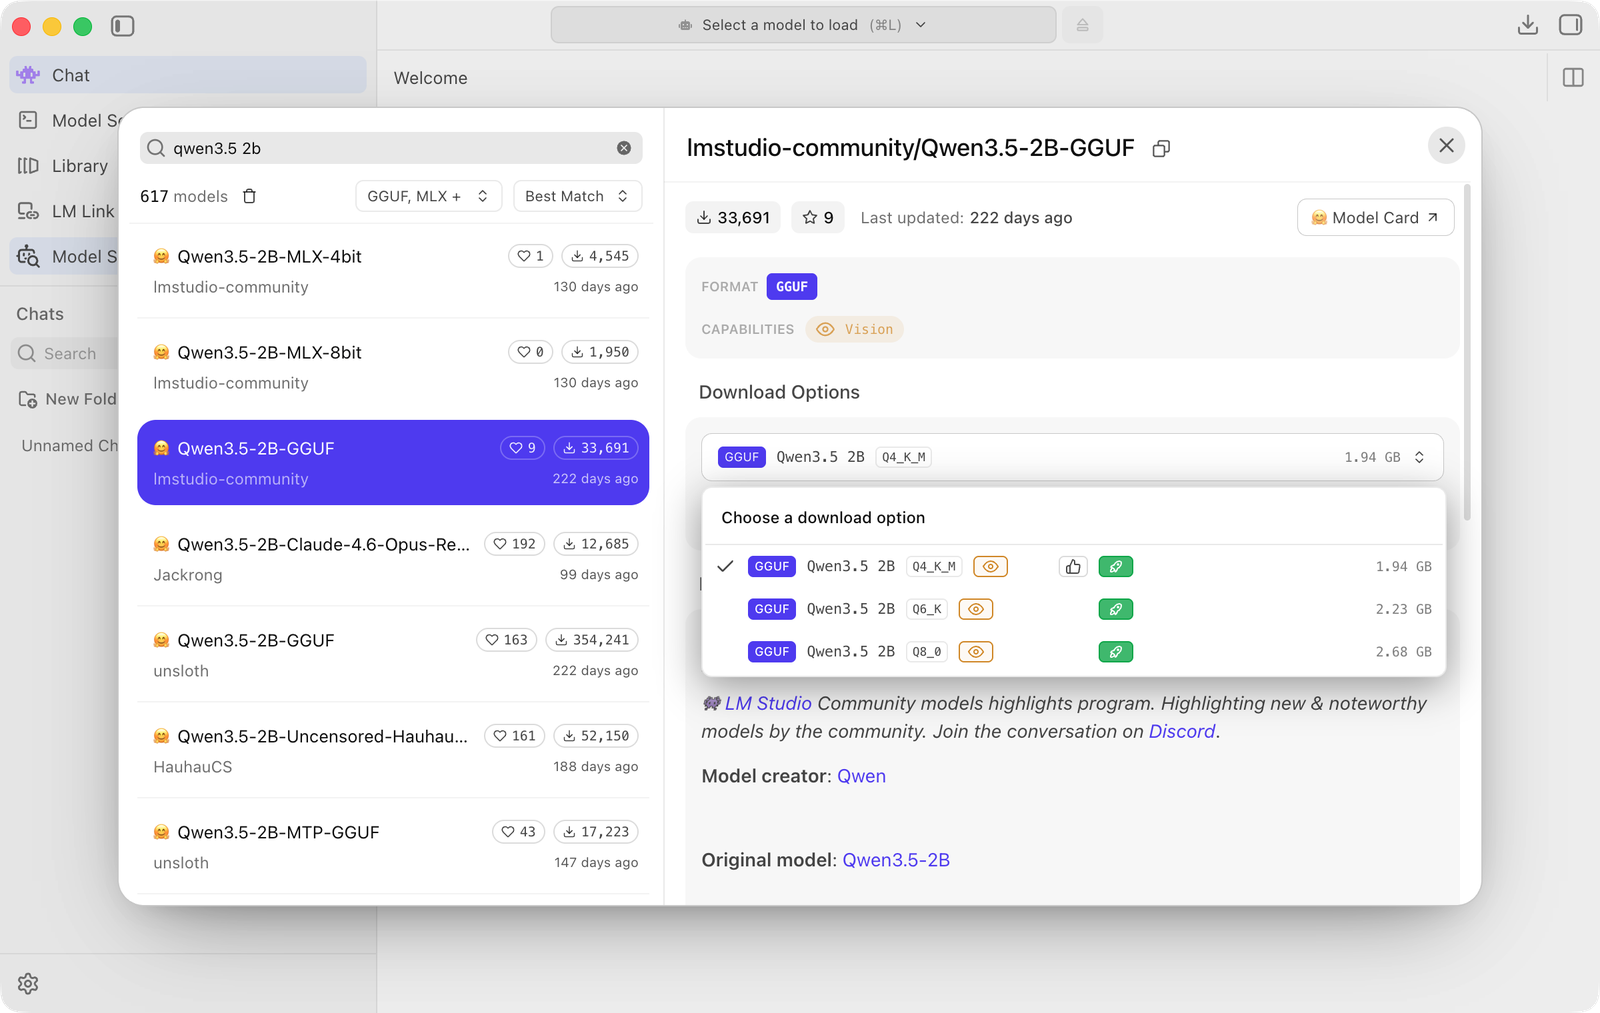Select Qwen3.5-2B-MLX-8bit in results
1600x1013 pixels.
393,367
